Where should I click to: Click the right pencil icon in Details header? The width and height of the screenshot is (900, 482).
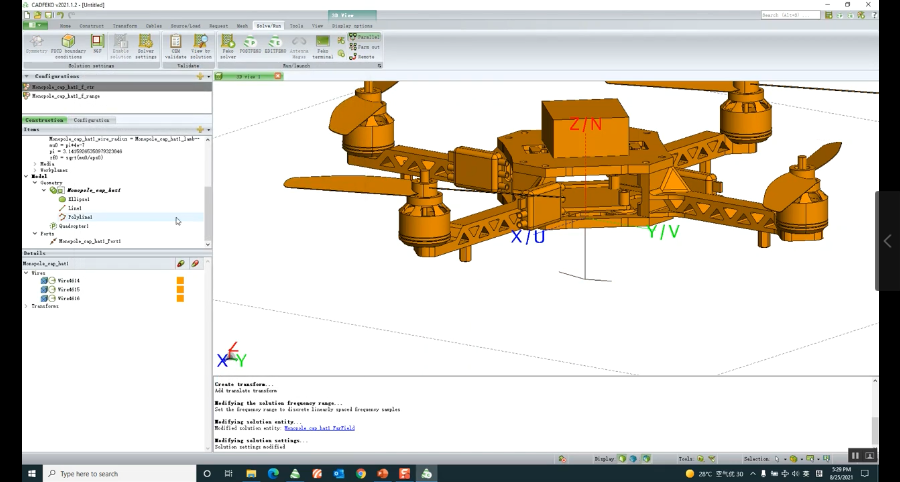click(195, 263)
